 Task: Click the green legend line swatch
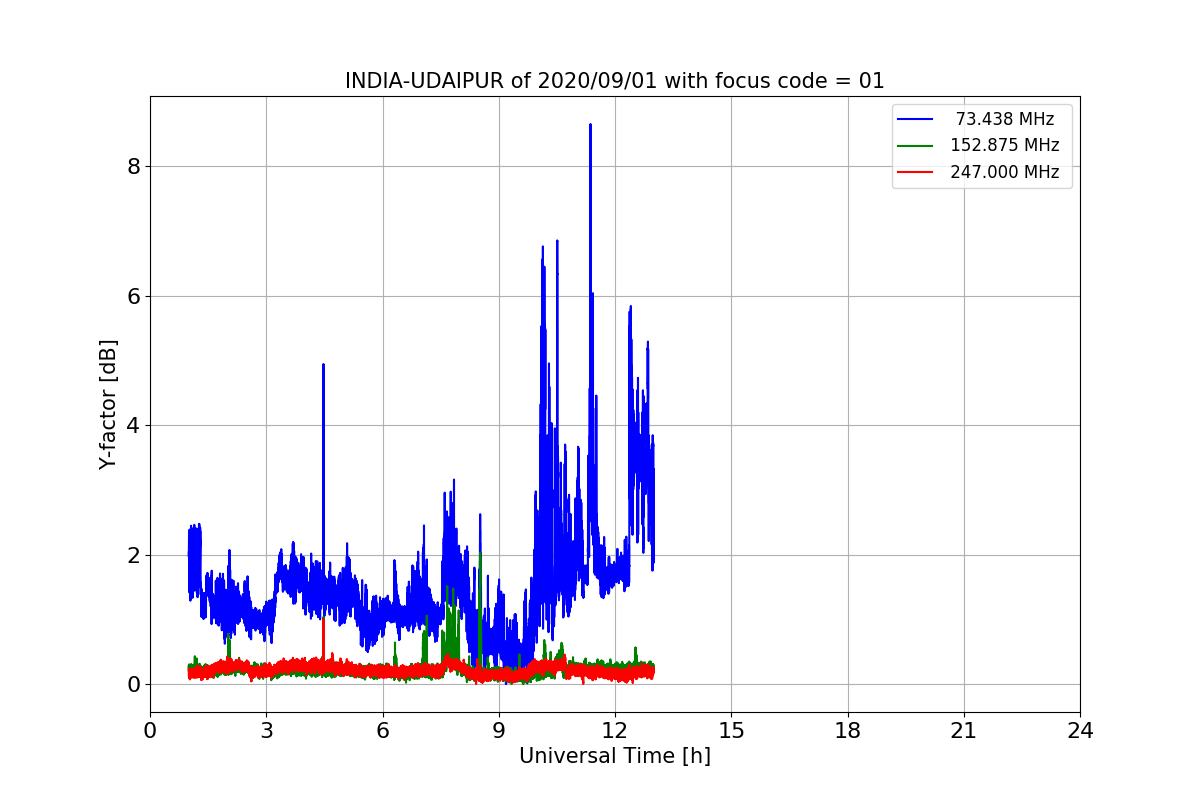916,146
